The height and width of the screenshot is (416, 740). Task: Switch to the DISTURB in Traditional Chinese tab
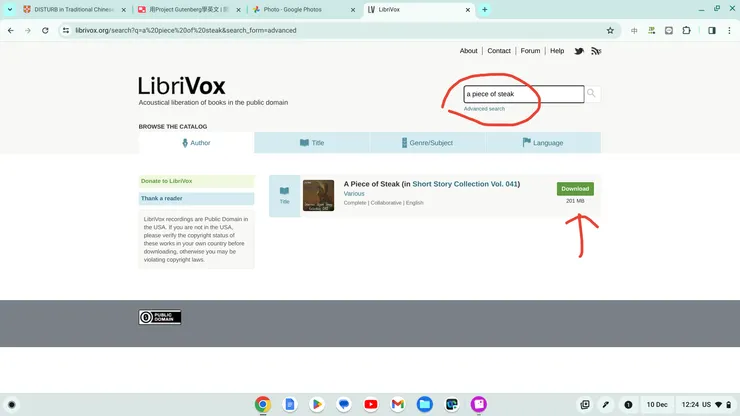[74, 9]
